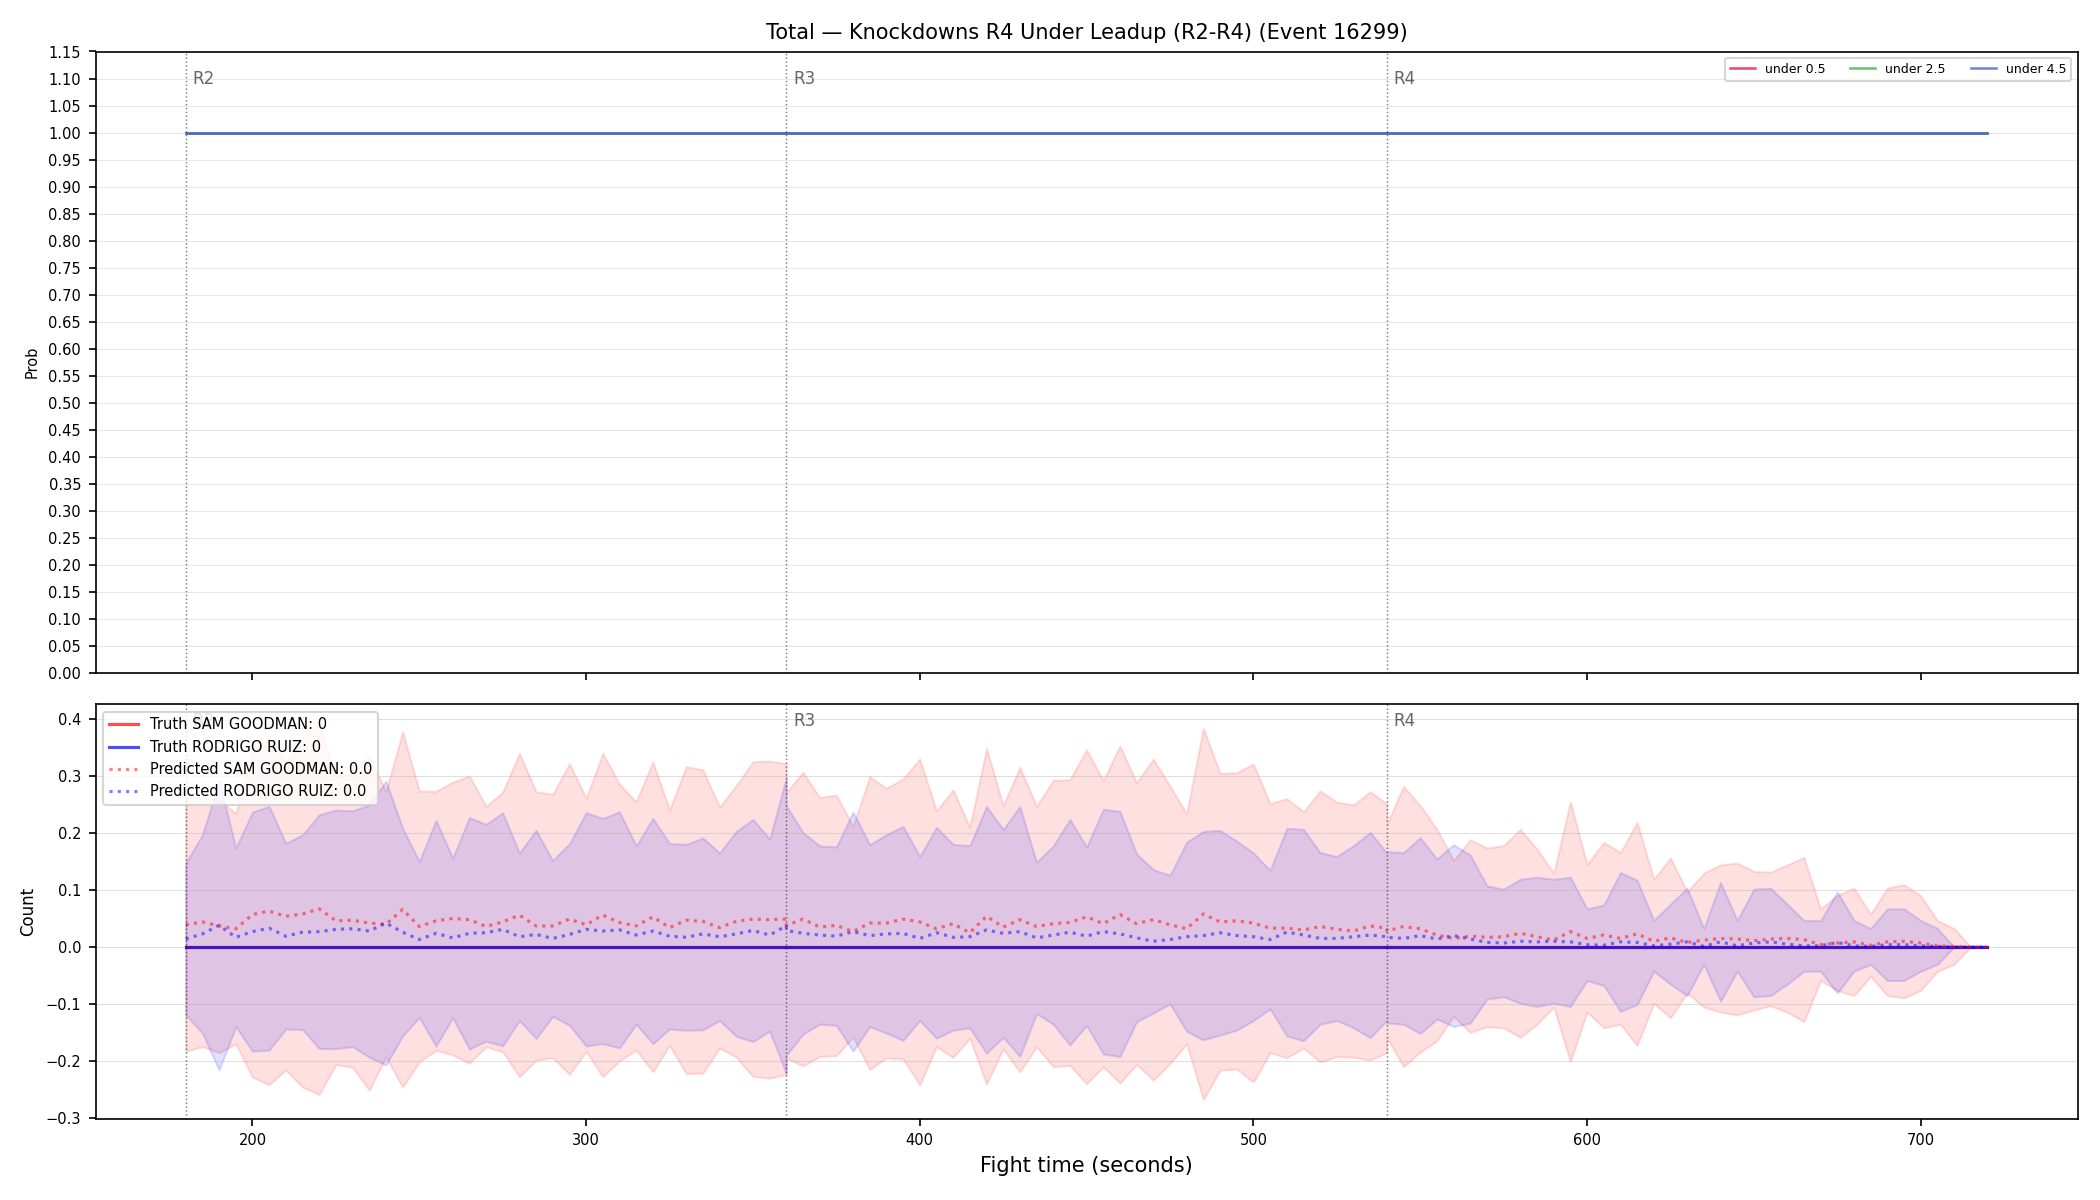Viewport: 2100px width, 1200px height.
Task: Click the 0.50 tick on Prob axis
Action: pyautogui.click(x=65, y=404)
